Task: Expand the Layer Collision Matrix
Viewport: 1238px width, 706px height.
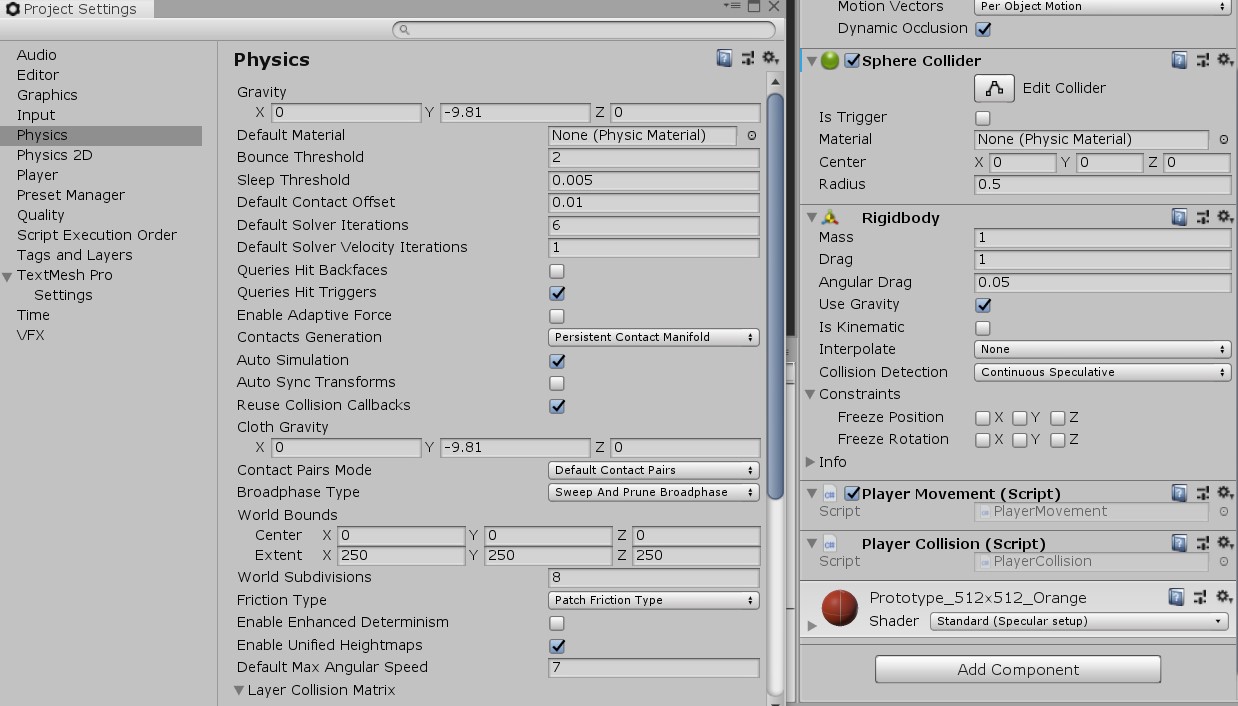Action: pos(238,690)
